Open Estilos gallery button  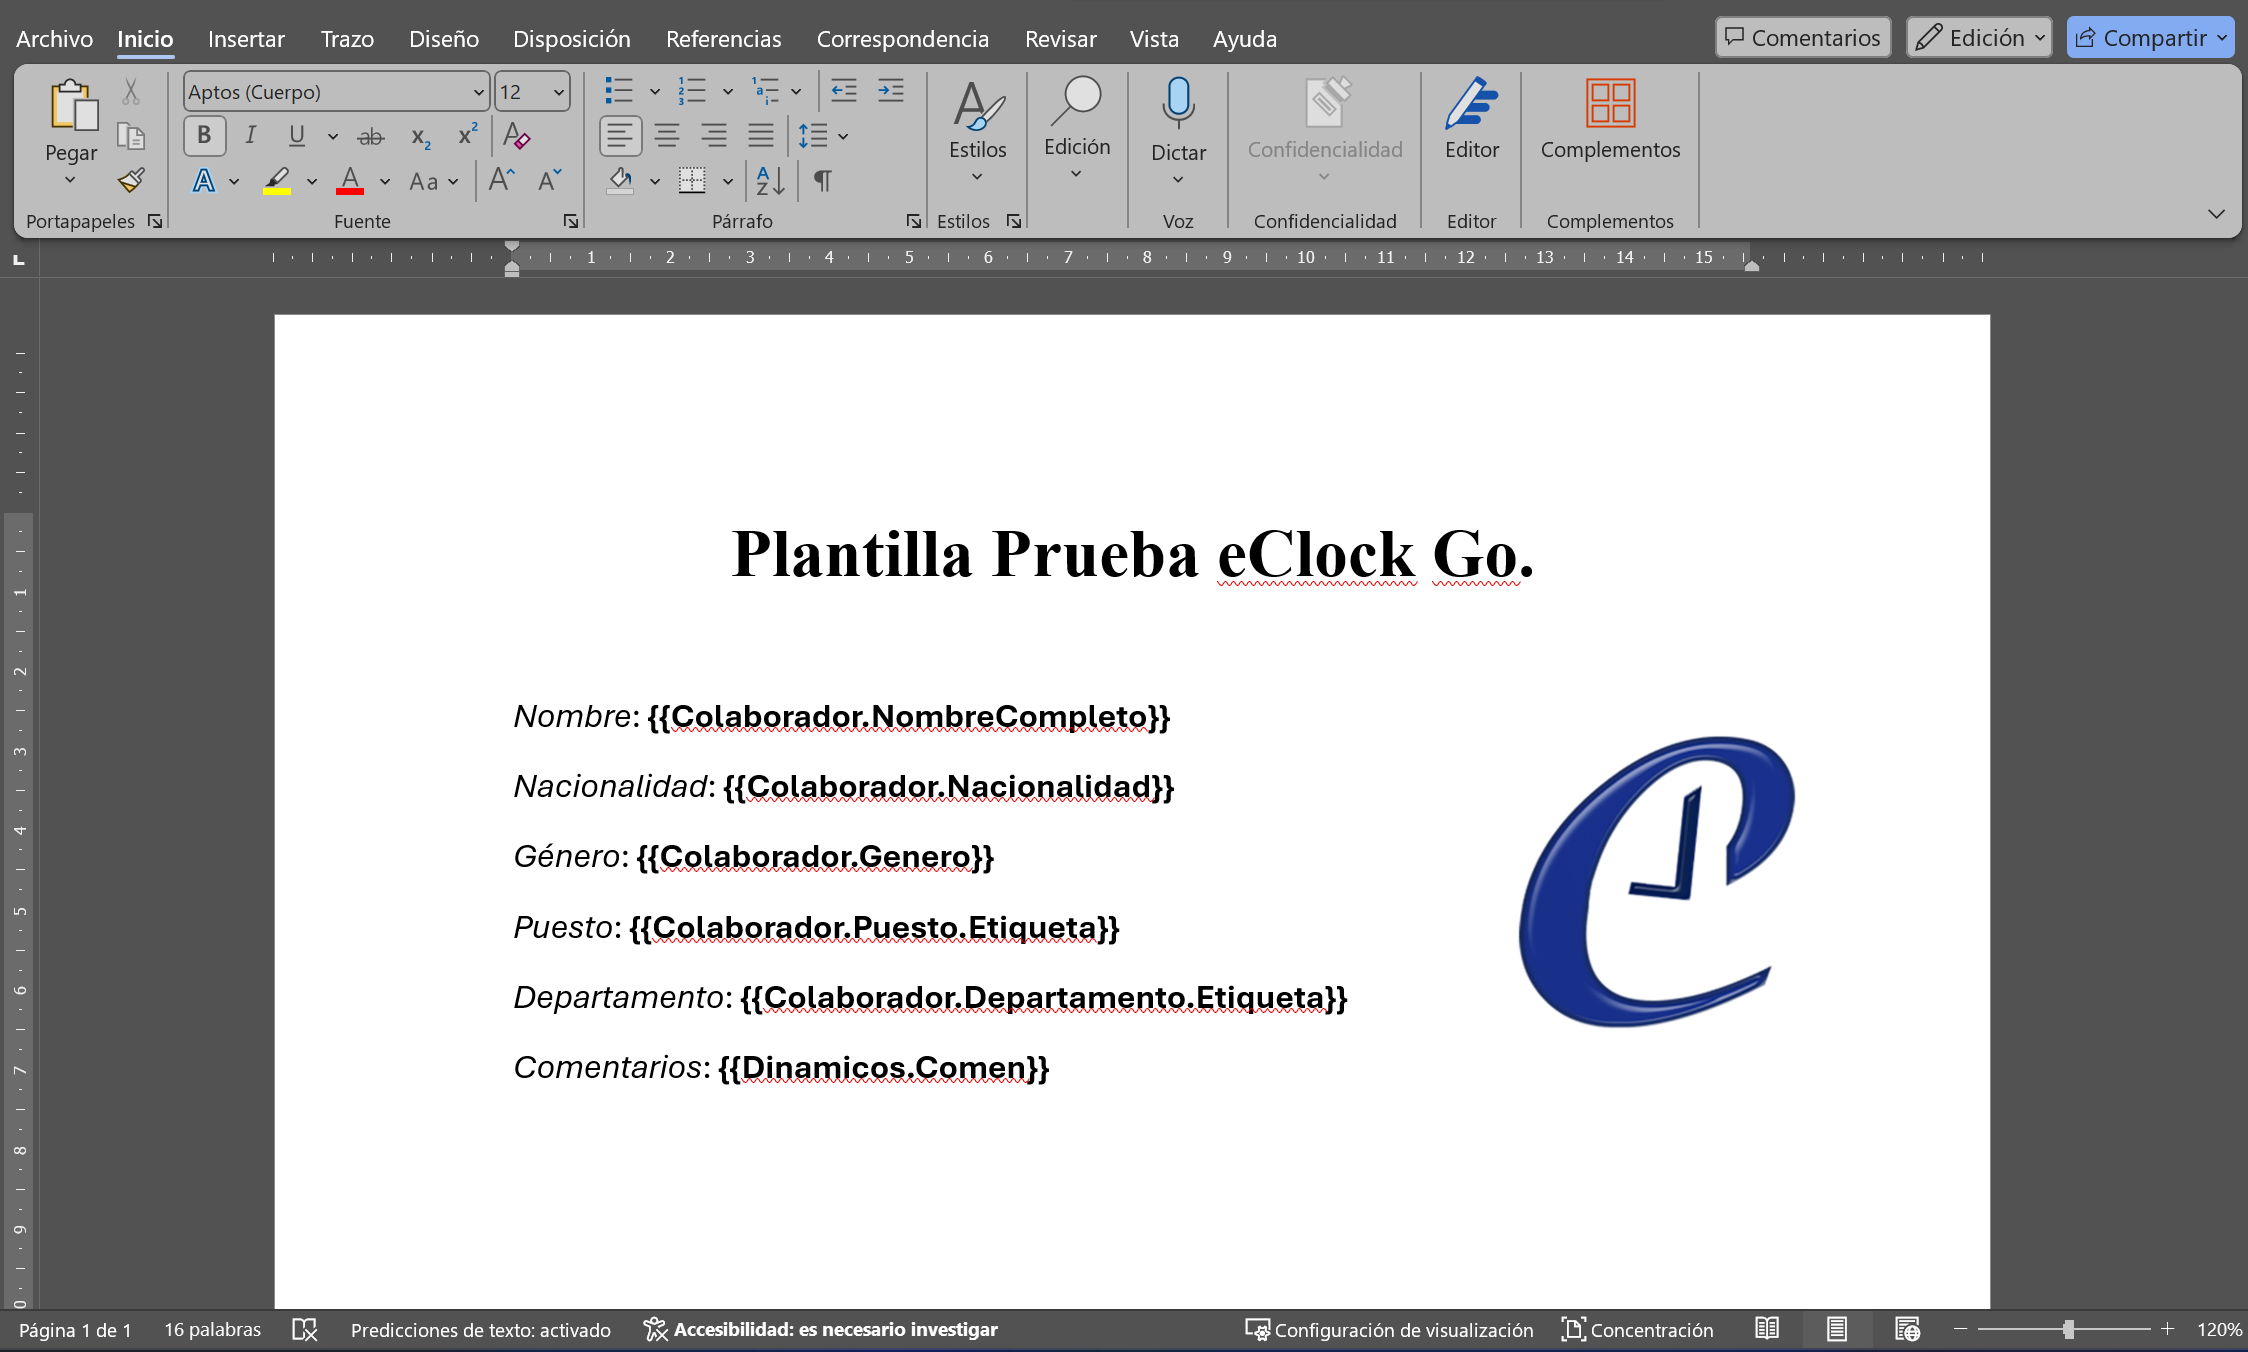pyautogui.click(x=977, y=130)
